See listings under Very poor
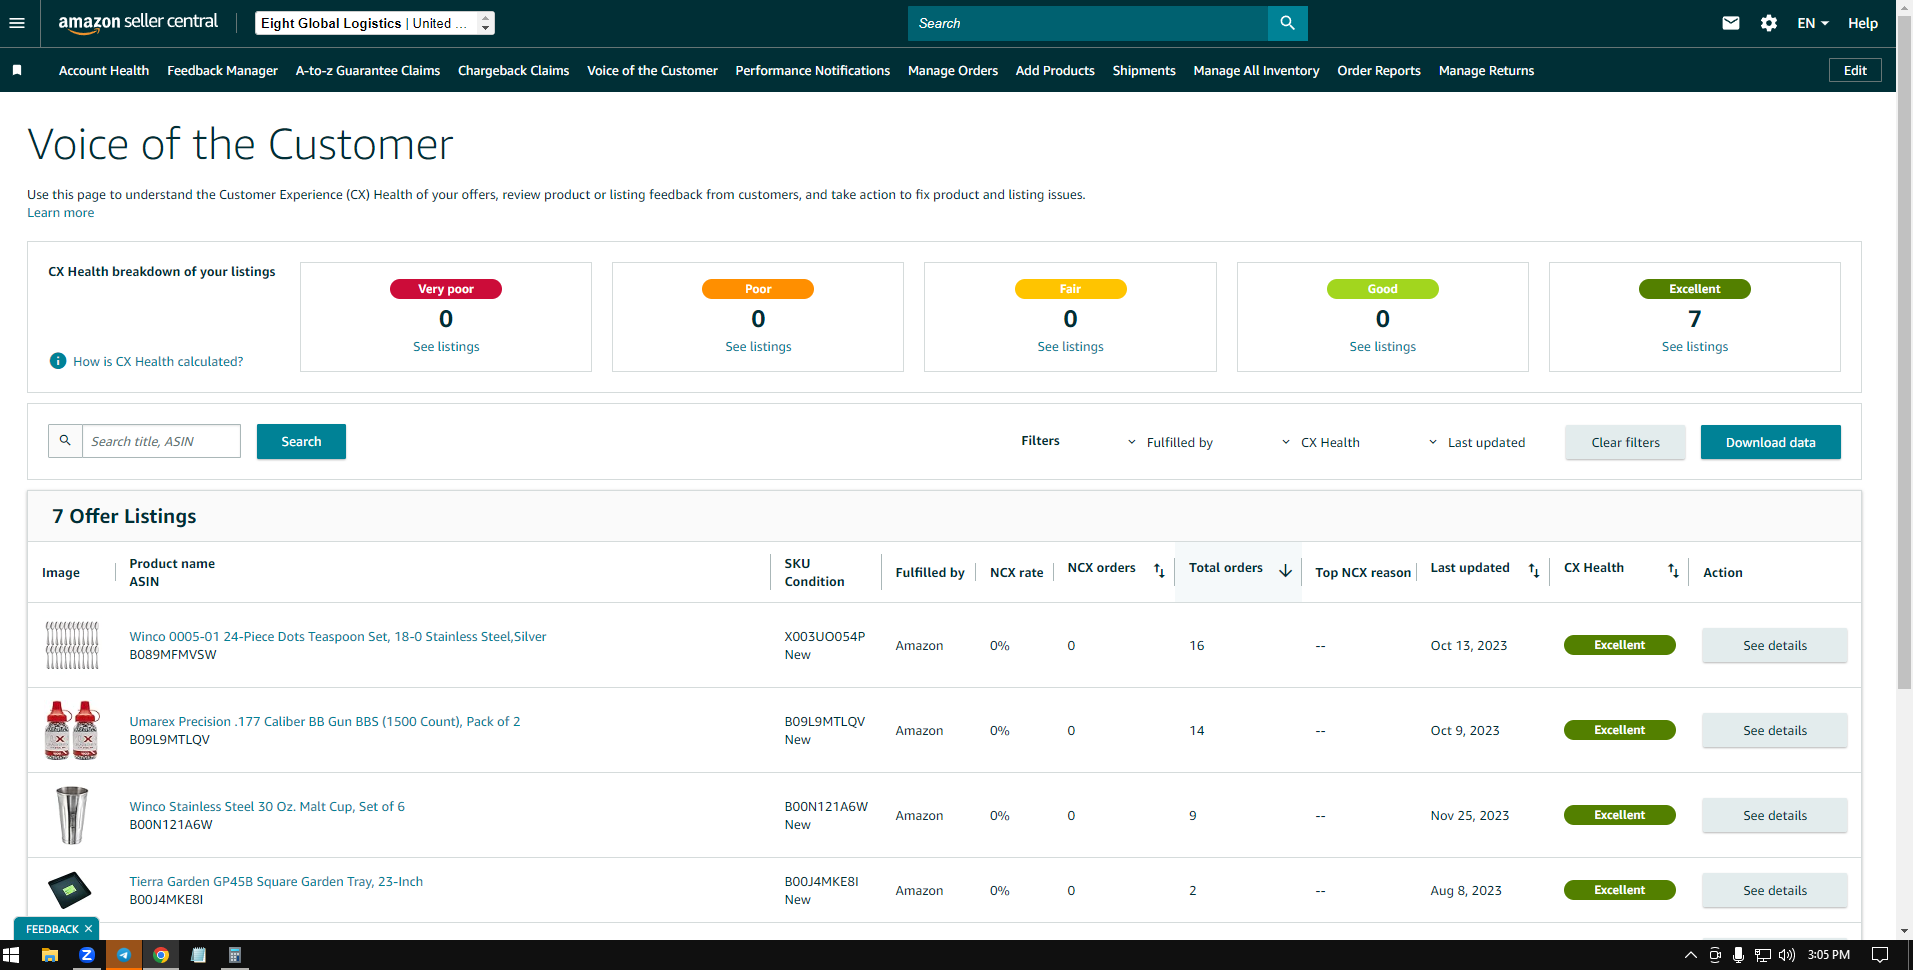This screenshot has height=970, width=1913. click(446, 346)
